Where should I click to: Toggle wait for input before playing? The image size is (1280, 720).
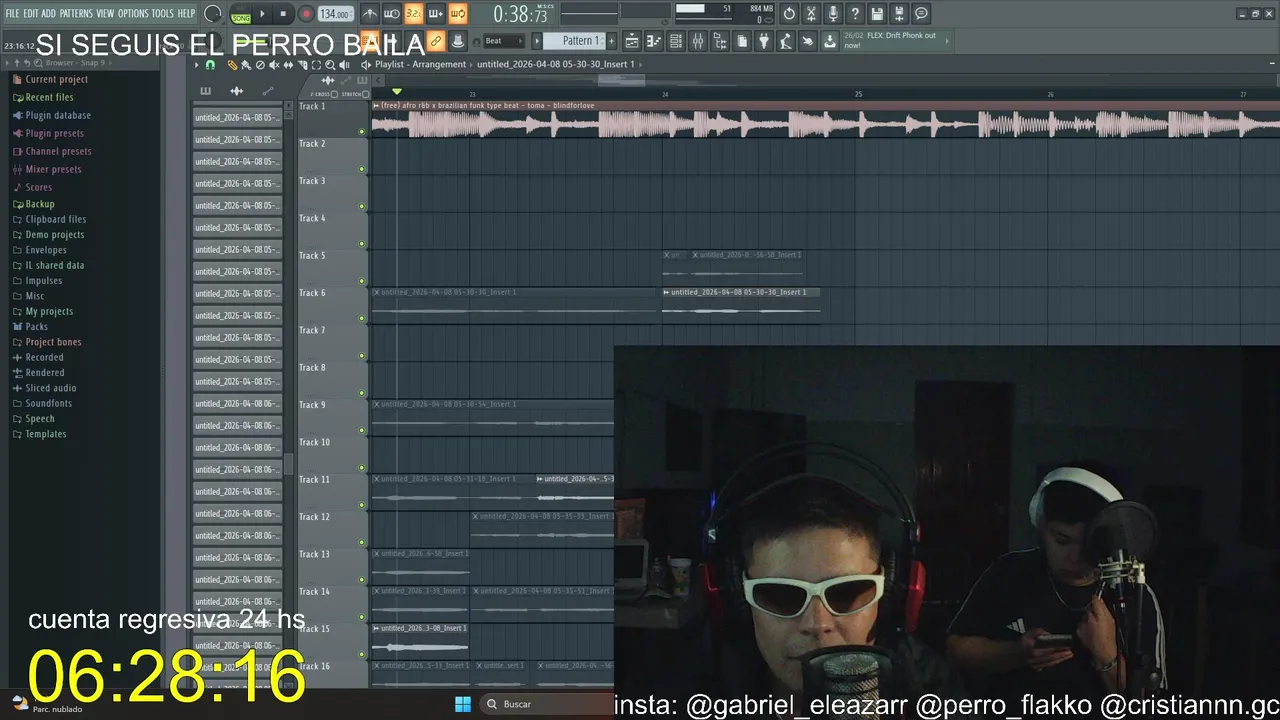pyautogui.click(x=392, y=14)
